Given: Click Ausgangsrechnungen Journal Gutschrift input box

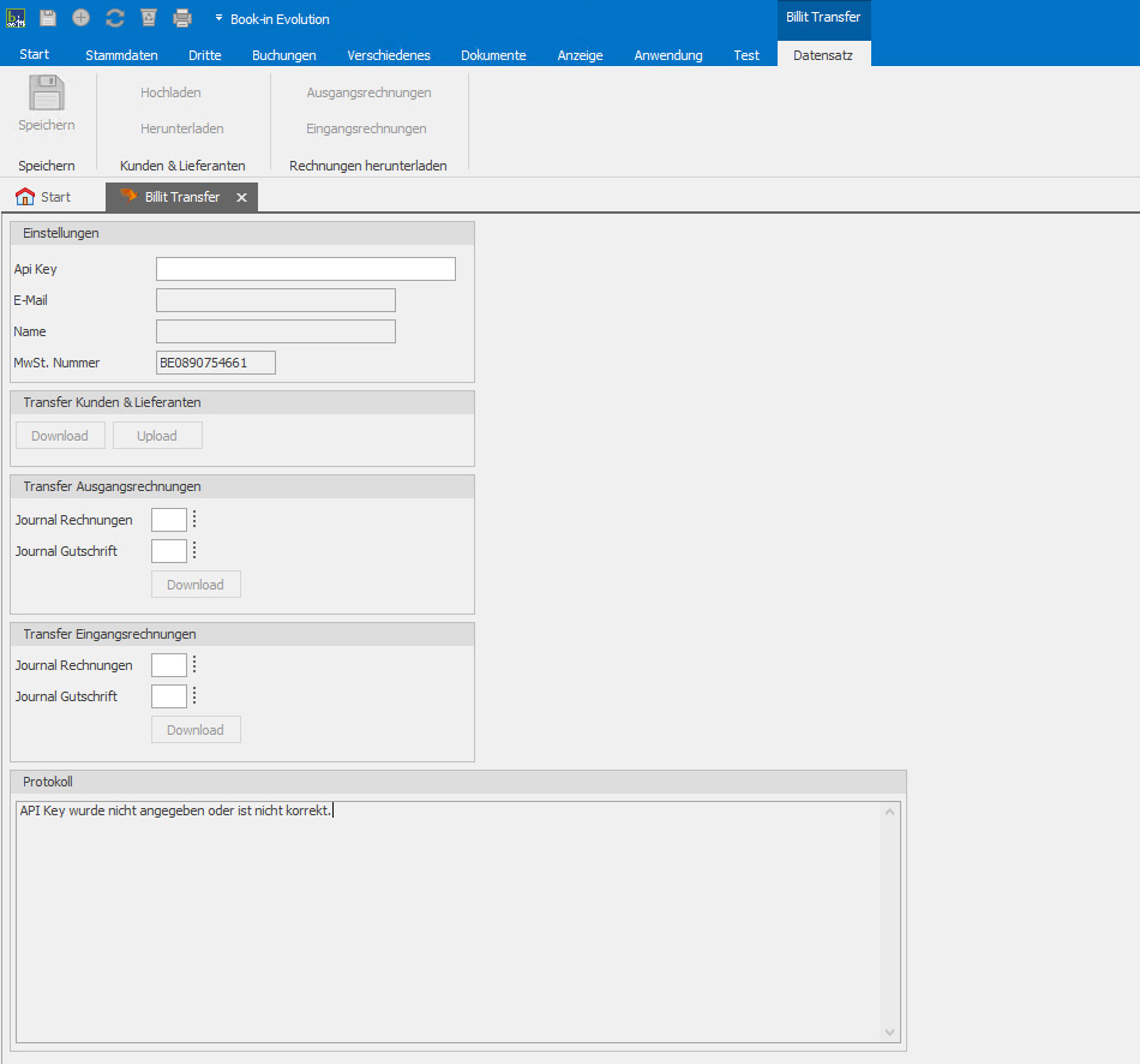Looking at the screenshot, I should click(169, 551).
